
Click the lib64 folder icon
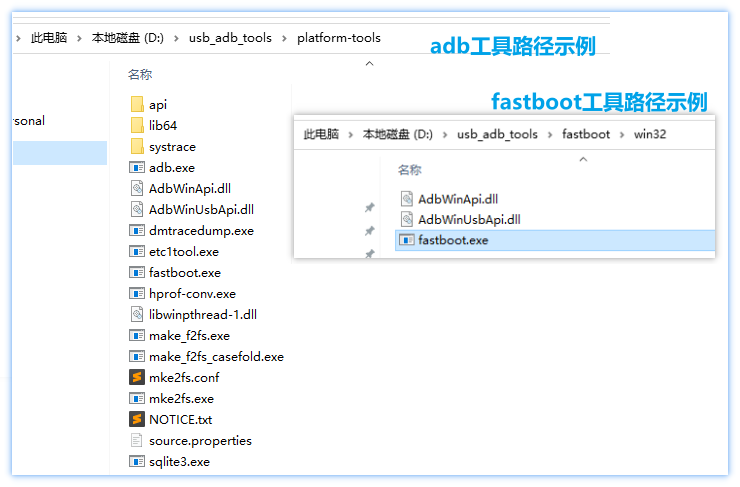137,125
